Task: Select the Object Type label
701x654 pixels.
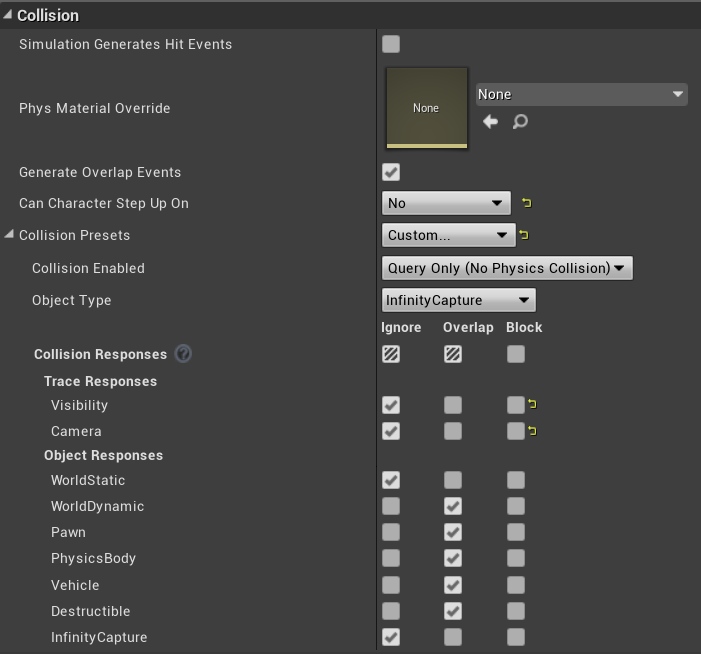Action: 72,300
